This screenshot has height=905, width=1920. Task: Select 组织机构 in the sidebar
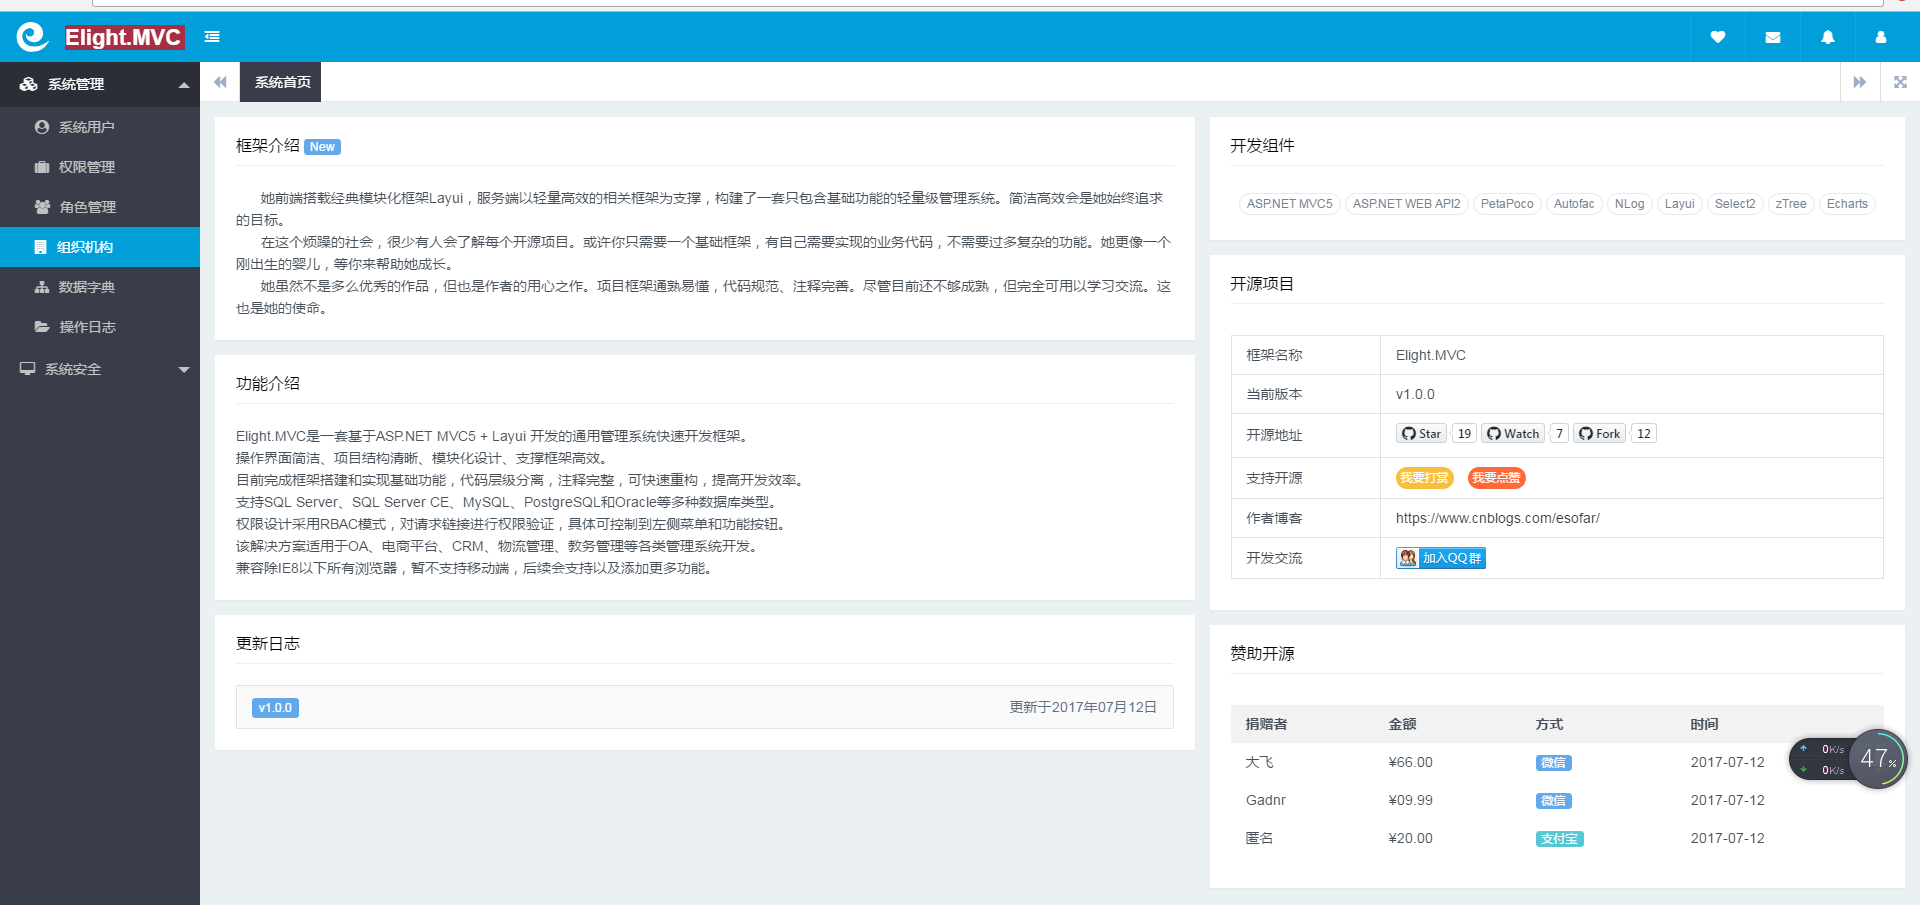tap(100, 247)
